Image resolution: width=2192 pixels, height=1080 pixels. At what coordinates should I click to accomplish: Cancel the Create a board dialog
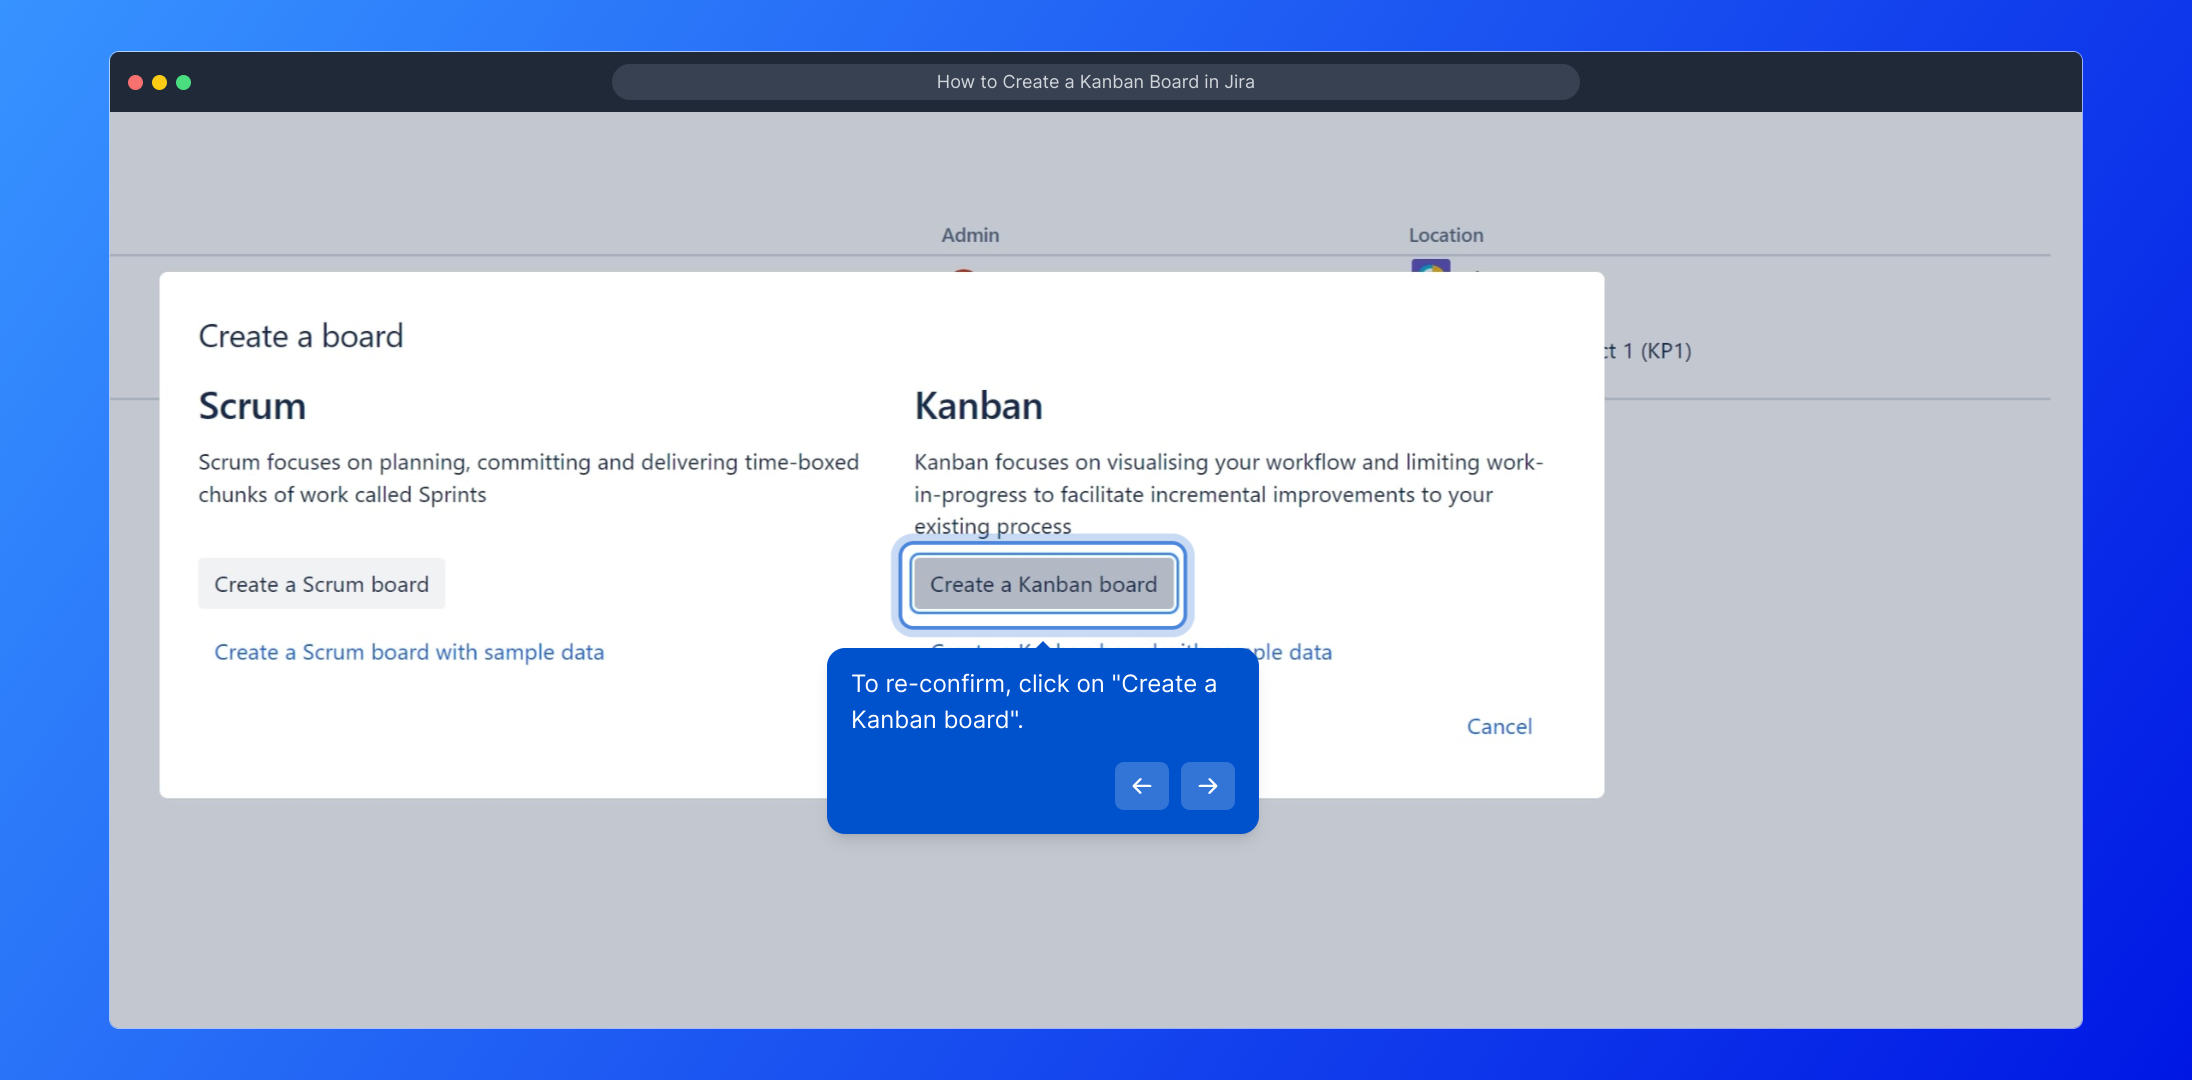(1498, 727)
